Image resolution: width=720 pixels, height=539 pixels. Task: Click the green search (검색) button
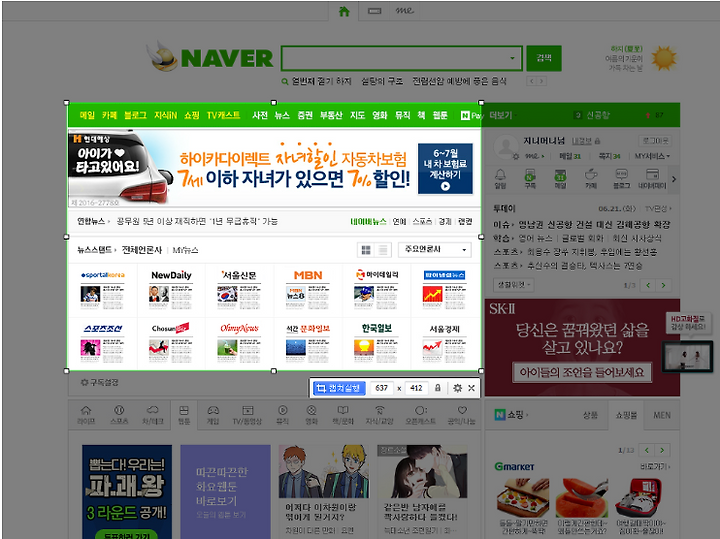(544, 58)
